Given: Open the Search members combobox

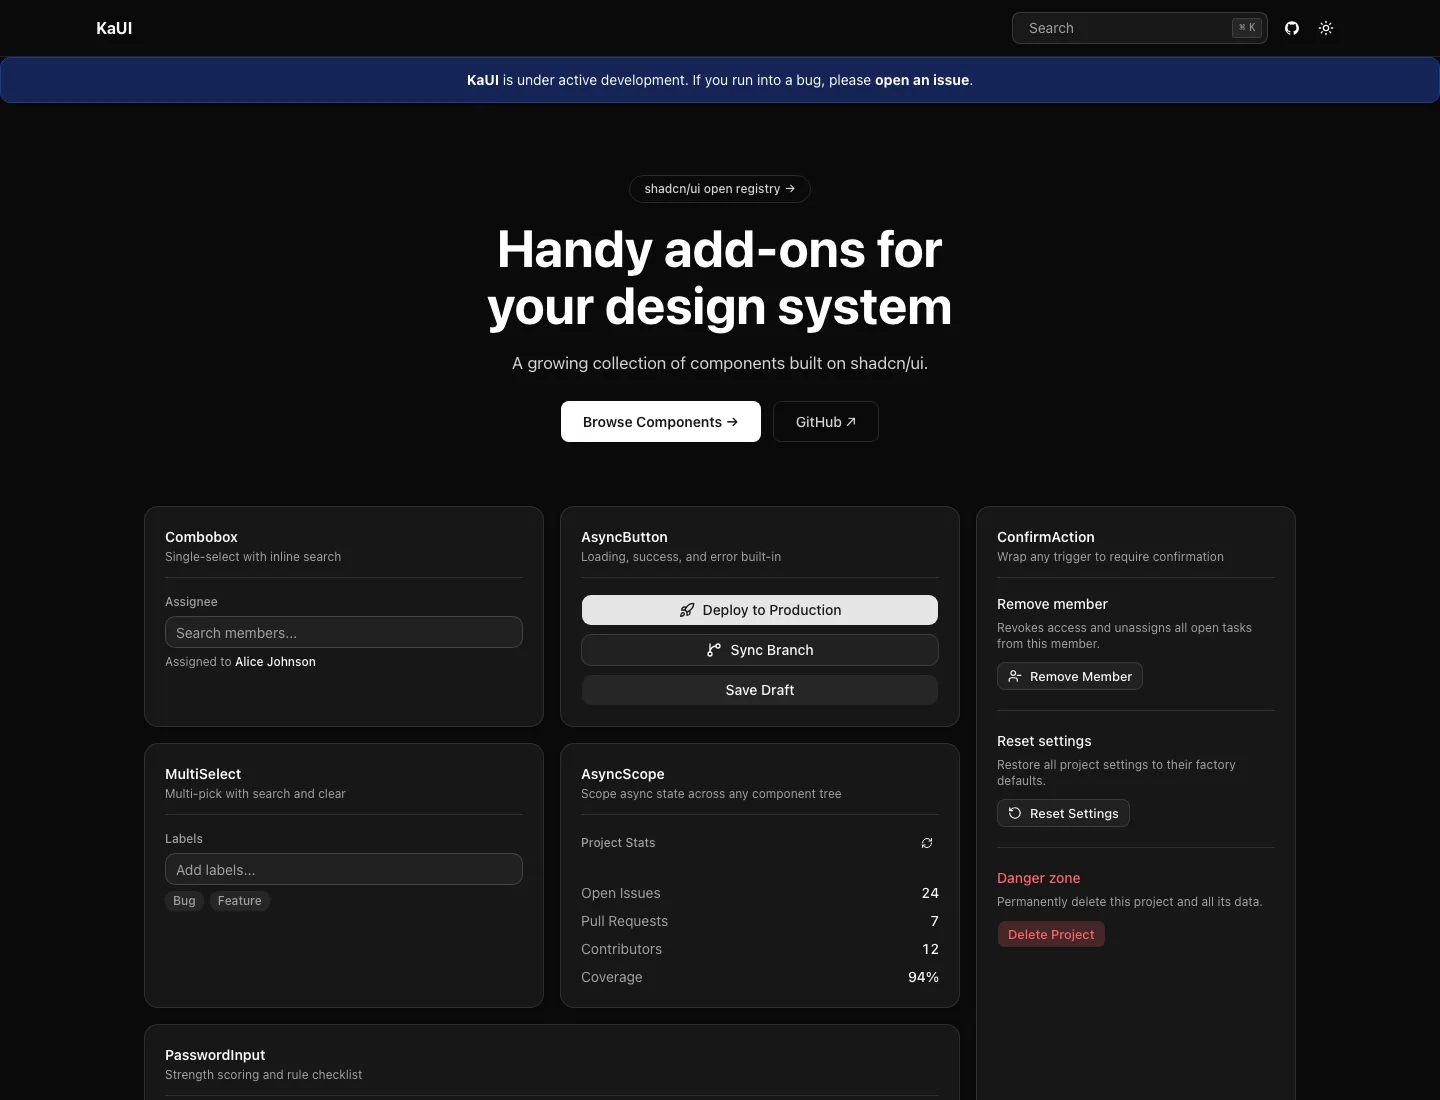Looking at the screenshot, I should click(344, 632).
